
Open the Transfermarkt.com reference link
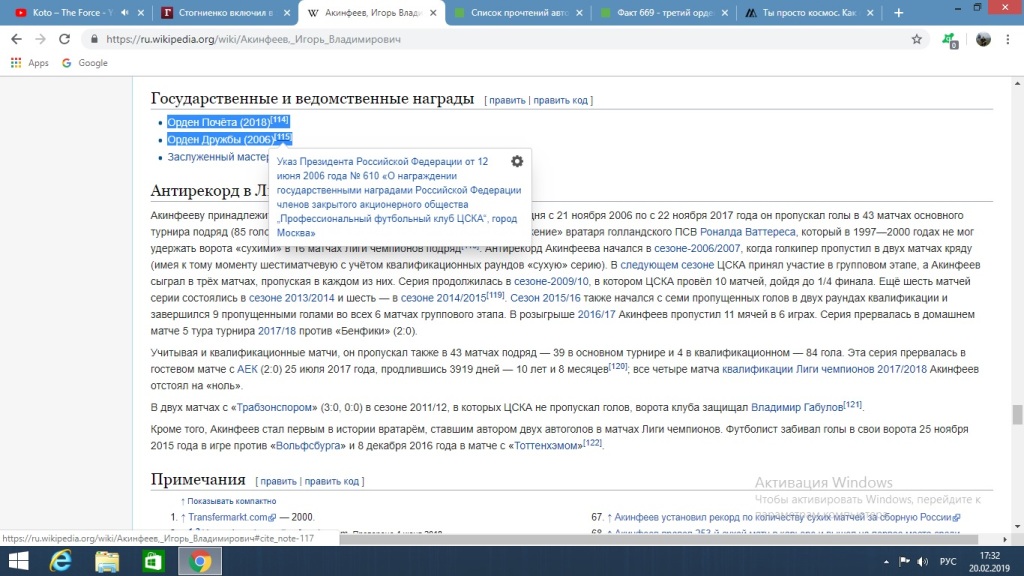[232, 517]
